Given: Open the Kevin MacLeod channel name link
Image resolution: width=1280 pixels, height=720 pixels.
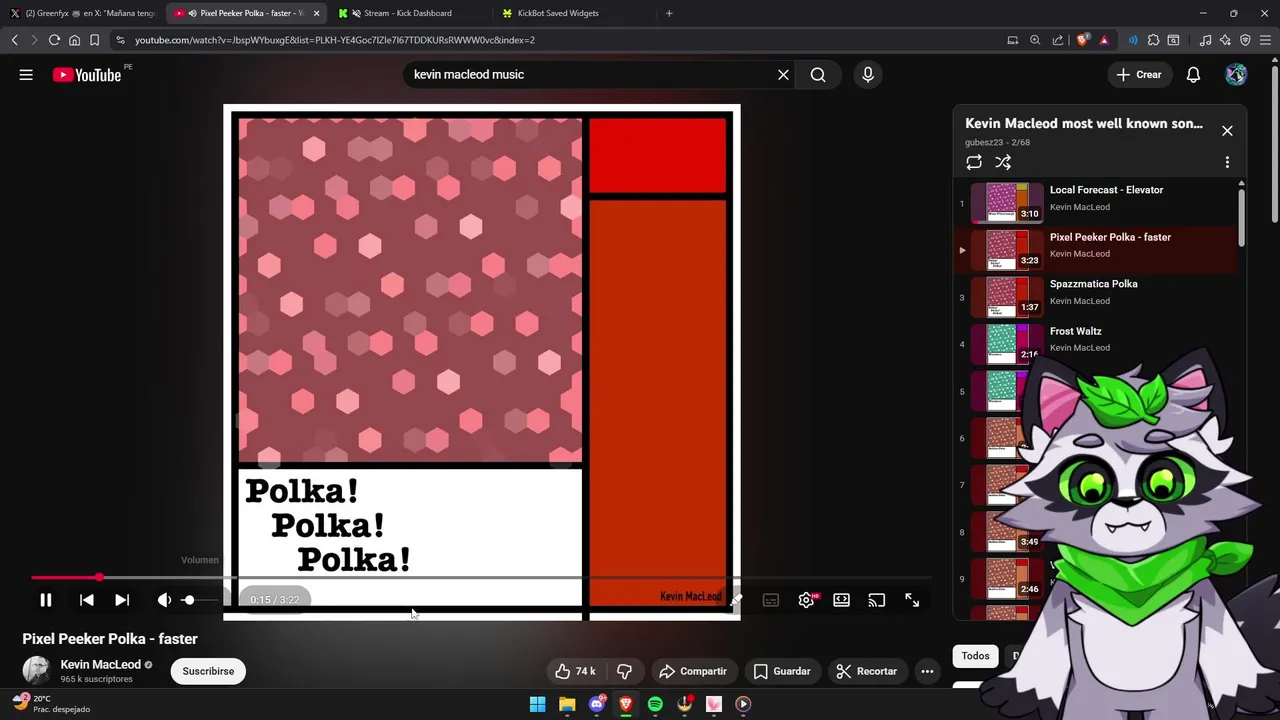Looking at the screenshot, I should point(100,665).
